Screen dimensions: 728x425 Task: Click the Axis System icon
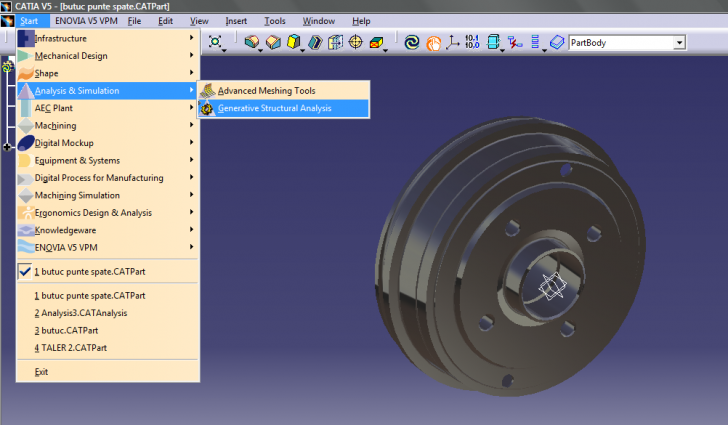pyautogui.click(x=453, y=42)
